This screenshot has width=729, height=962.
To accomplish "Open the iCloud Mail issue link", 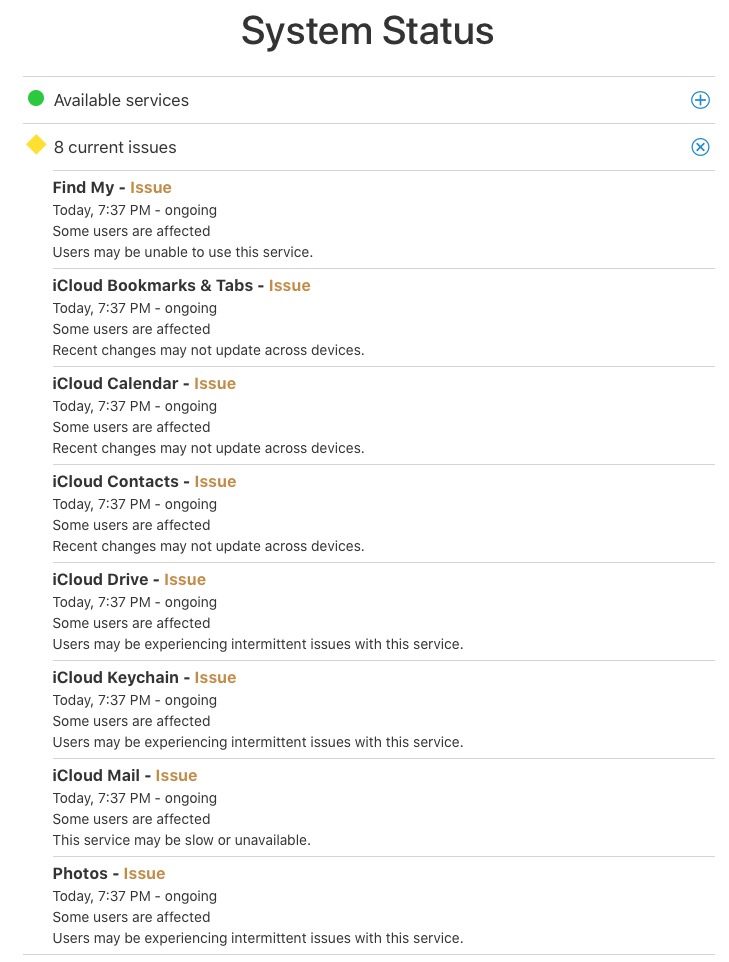I will (177, 775).
